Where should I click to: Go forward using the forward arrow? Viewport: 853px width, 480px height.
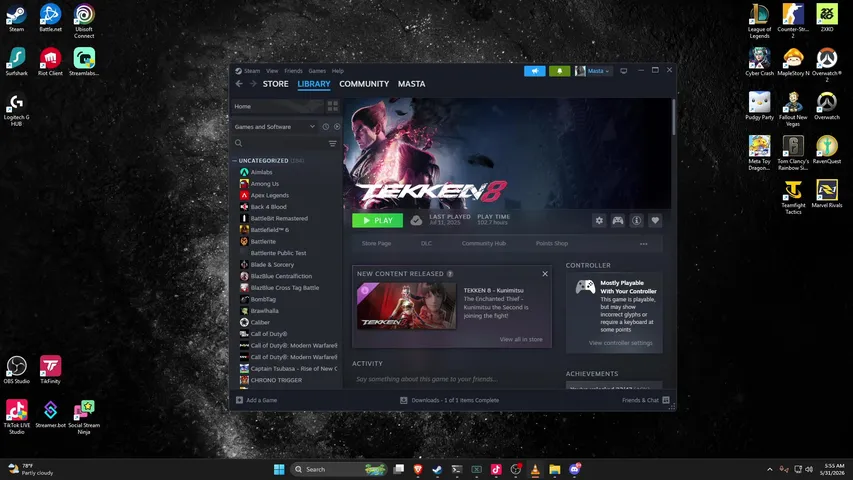coord(253,84)
